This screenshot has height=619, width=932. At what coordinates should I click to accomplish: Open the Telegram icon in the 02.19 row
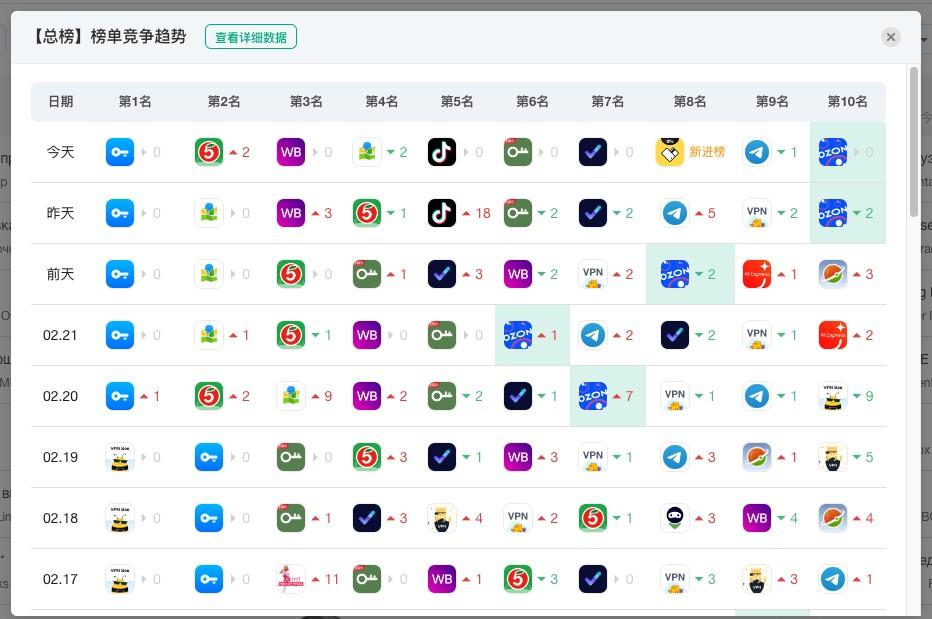(x=675, y=457)
